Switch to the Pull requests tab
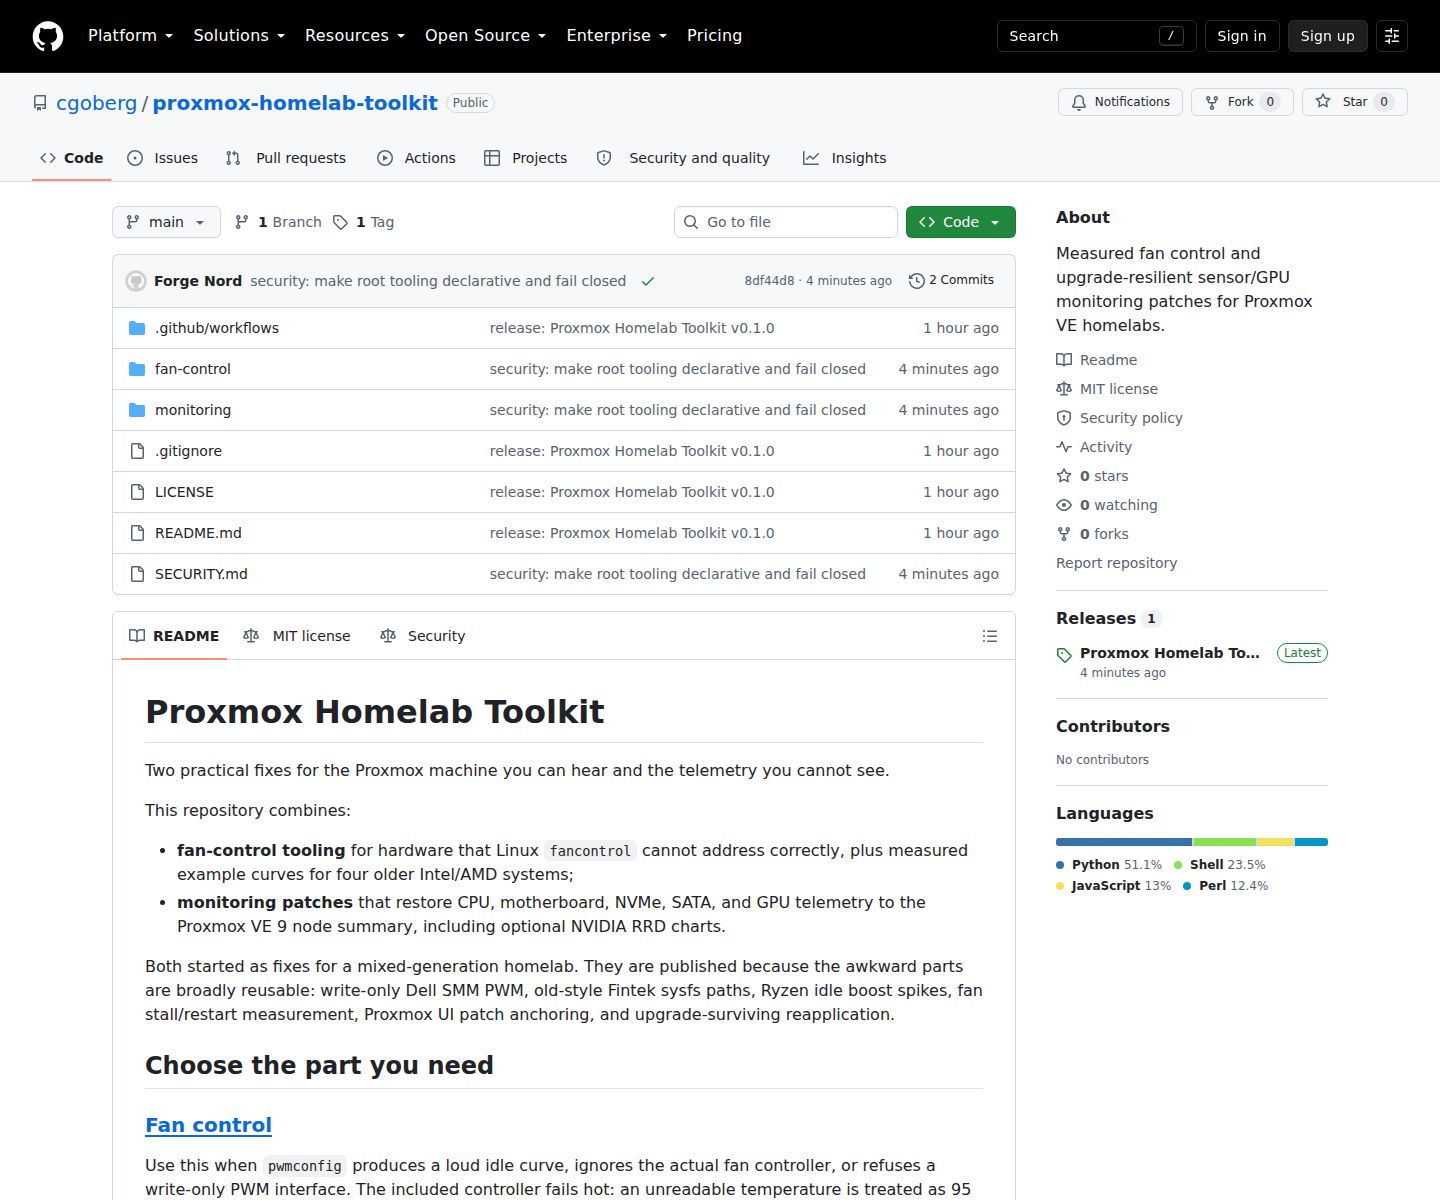The width and height of the screenshot is (1440, 1200). 286,158
